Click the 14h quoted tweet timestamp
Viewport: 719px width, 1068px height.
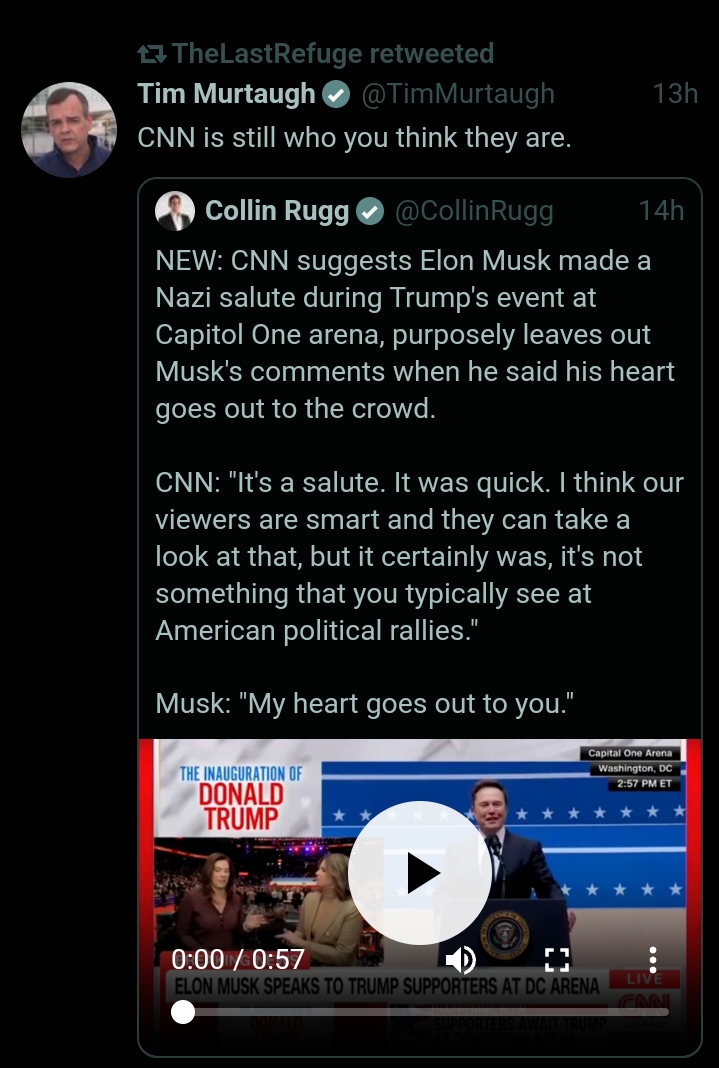[x=661, y=211]
